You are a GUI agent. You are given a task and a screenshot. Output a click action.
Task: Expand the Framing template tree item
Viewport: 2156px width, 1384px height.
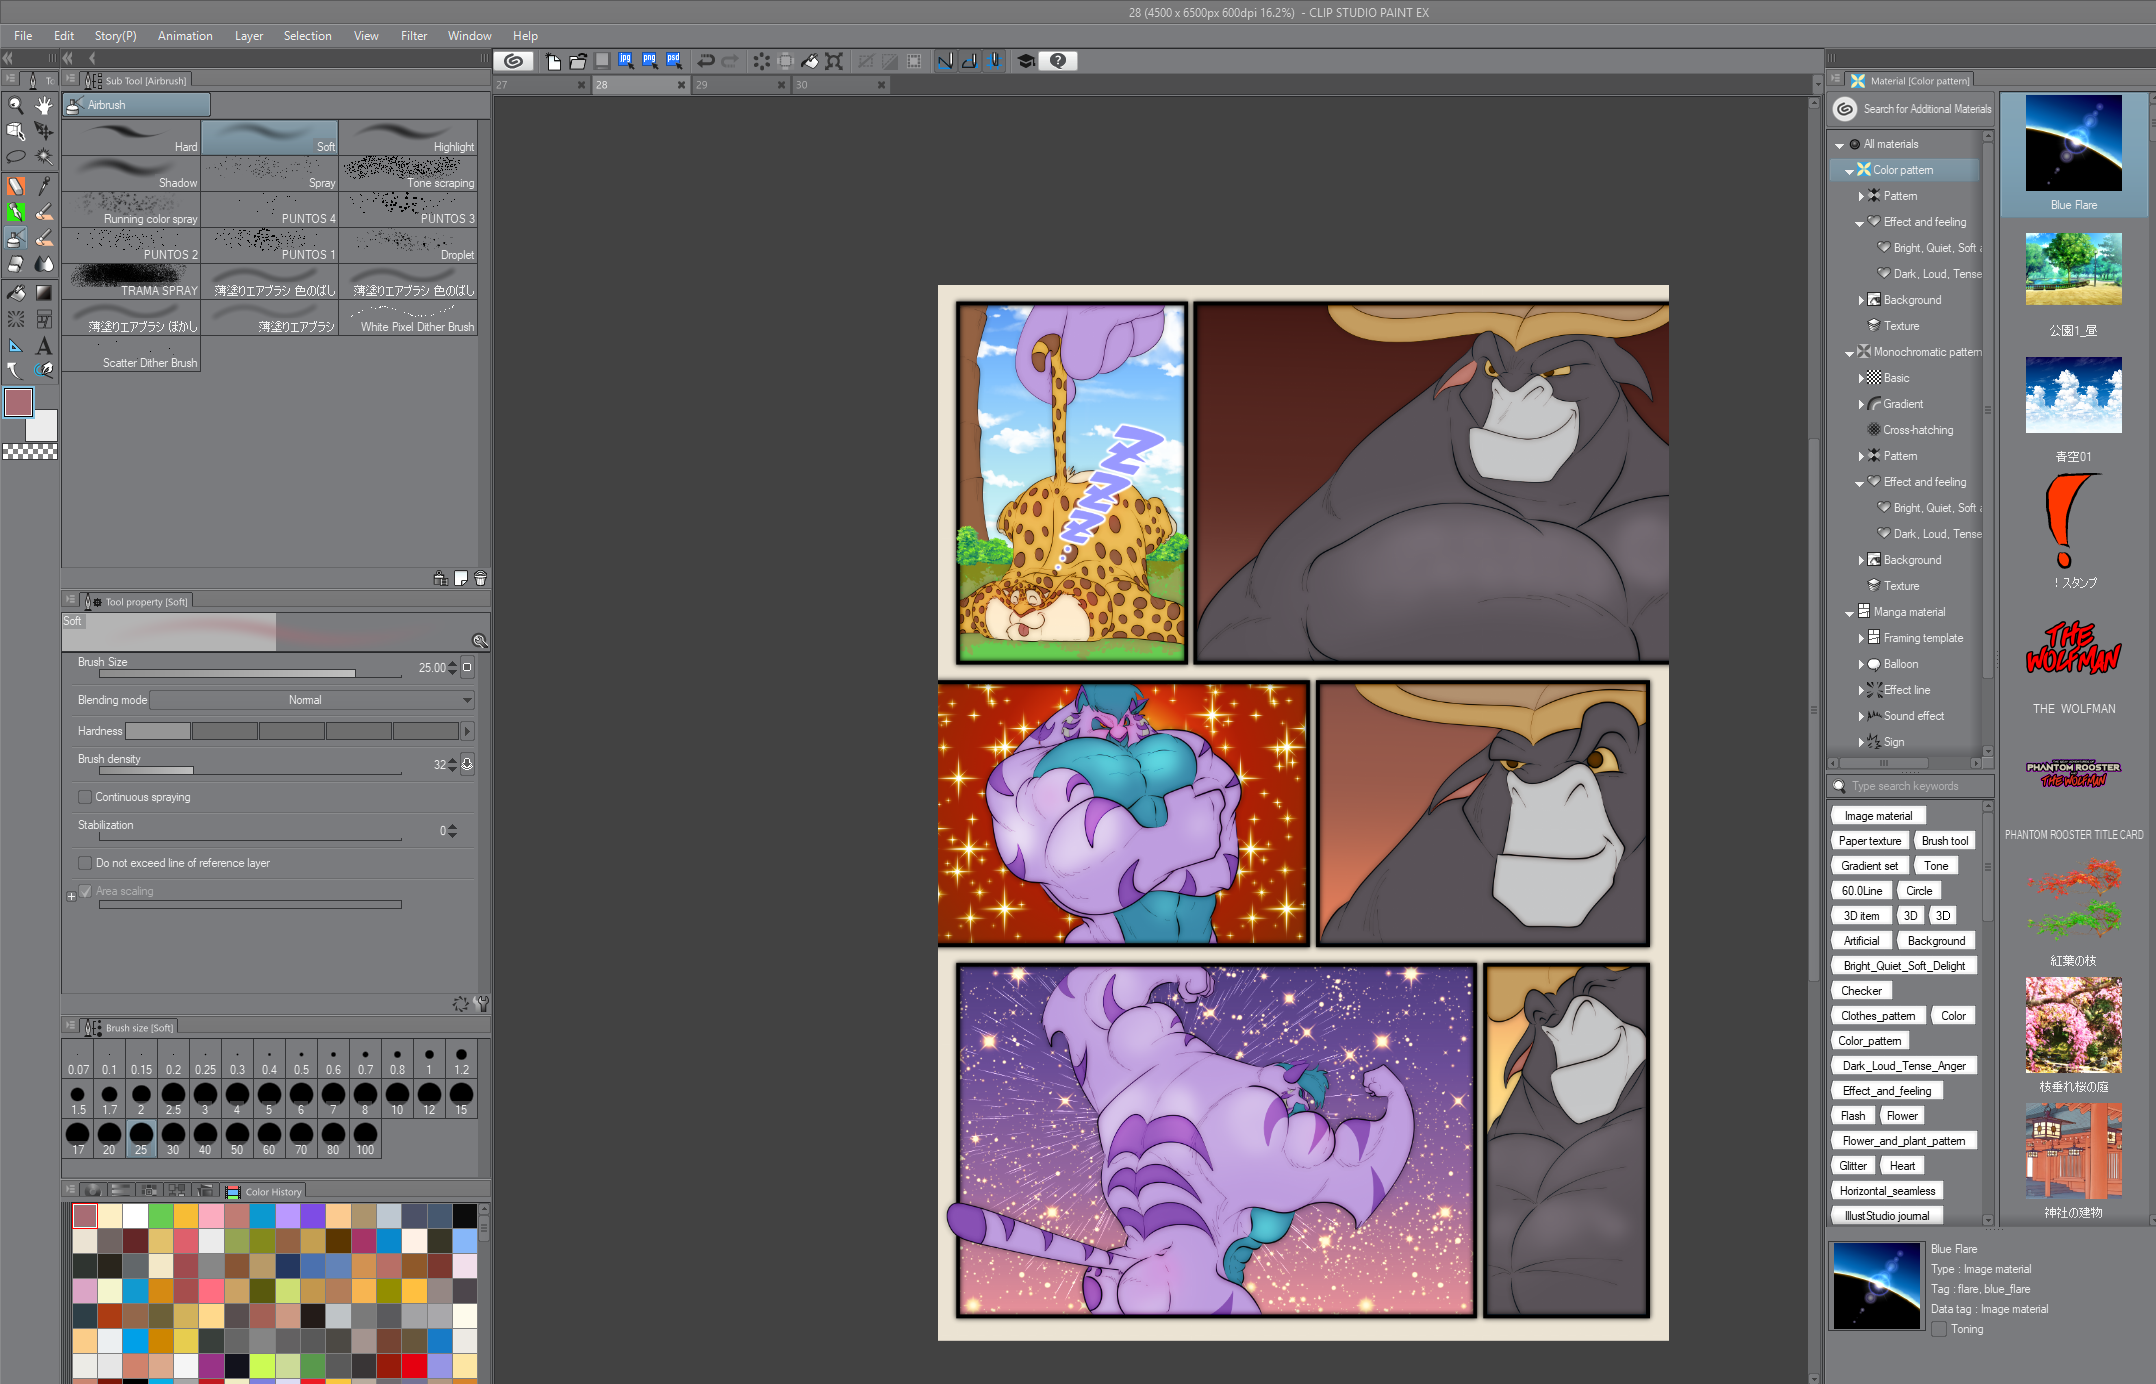(1861, 638)
